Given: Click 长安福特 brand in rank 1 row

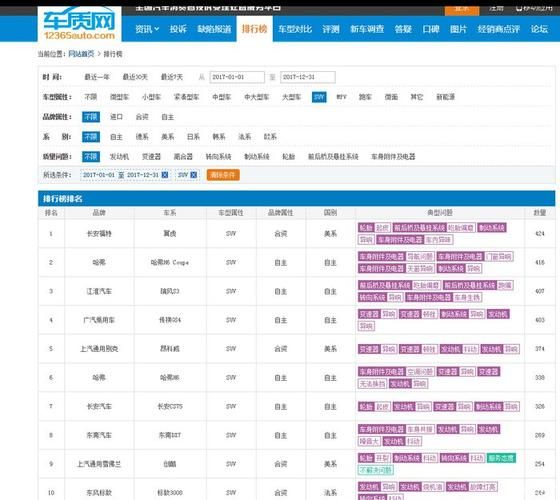Looking at the screenshot, I should [x=99, y=234].
